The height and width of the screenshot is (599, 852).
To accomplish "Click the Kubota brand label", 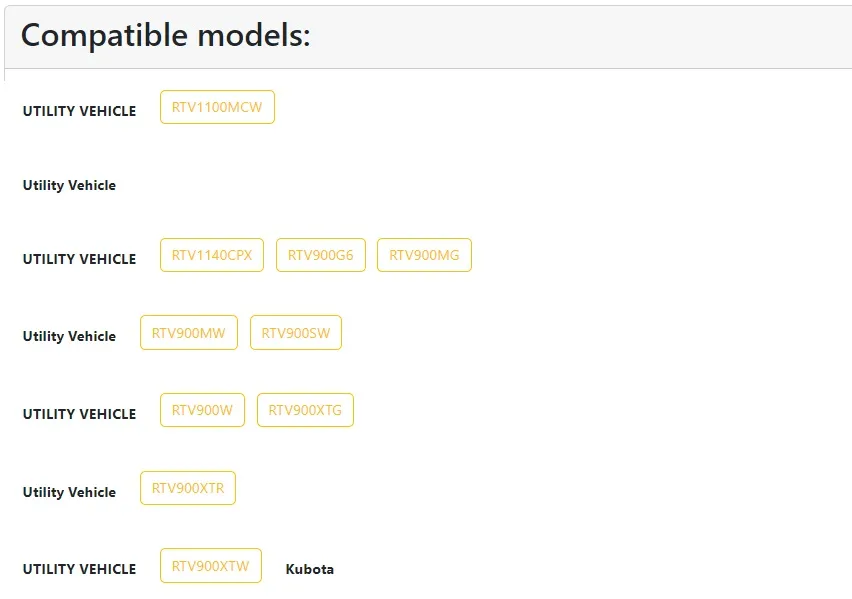I will pyautogui.click(x=310, y=569).
